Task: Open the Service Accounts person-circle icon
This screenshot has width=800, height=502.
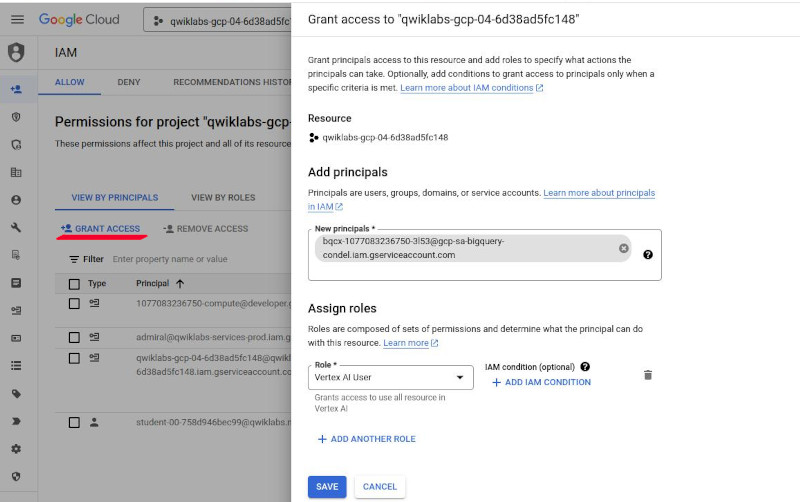Action: pyautogui.click(x=16, y=200)
